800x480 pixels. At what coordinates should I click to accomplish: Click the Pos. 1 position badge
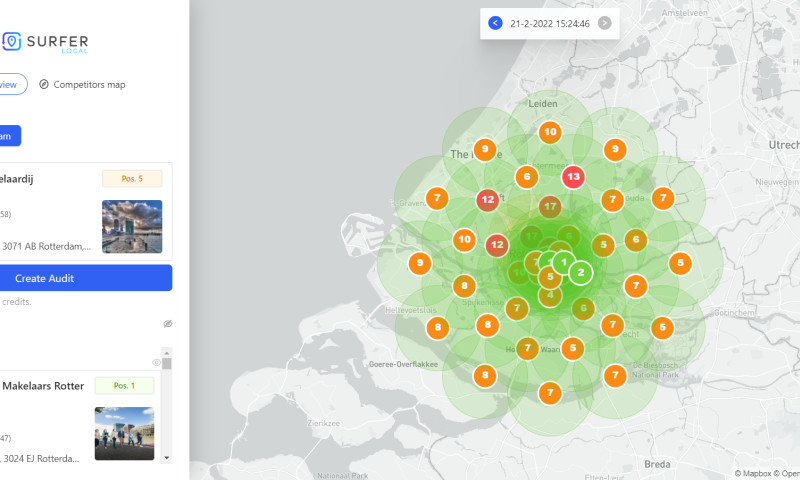click(x=124, y=385)
